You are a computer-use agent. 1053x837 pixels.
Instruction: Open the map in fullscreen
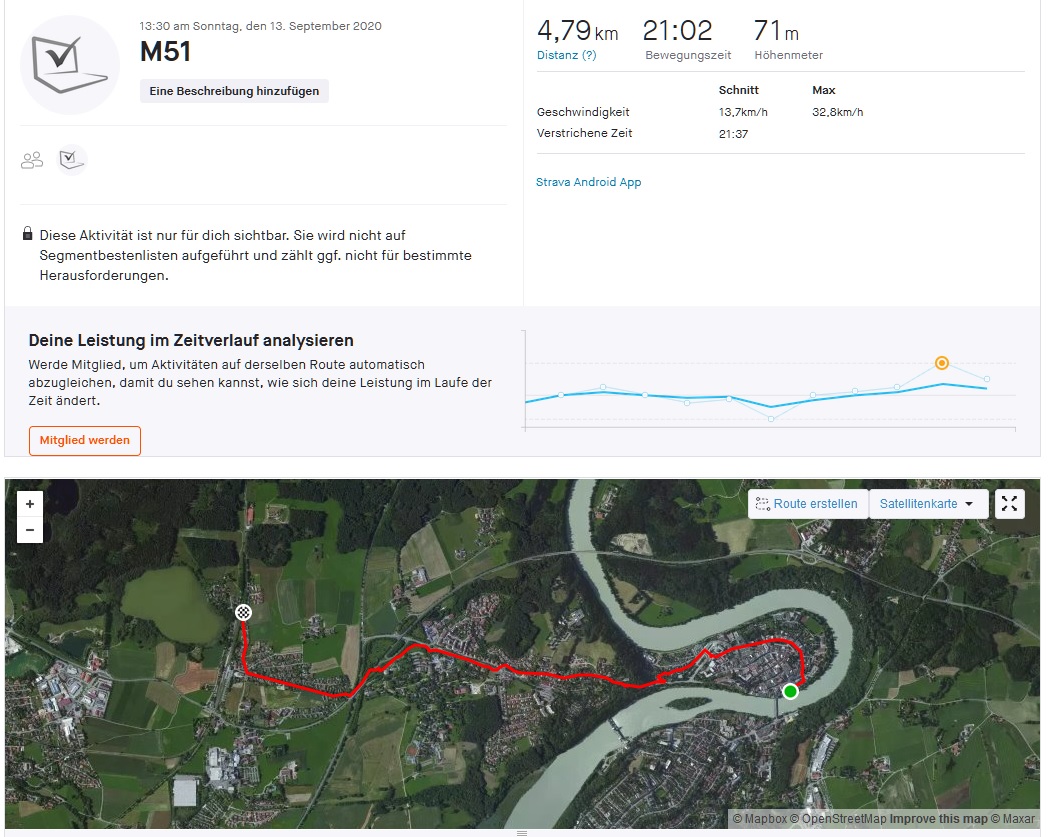pos(1009,504)
